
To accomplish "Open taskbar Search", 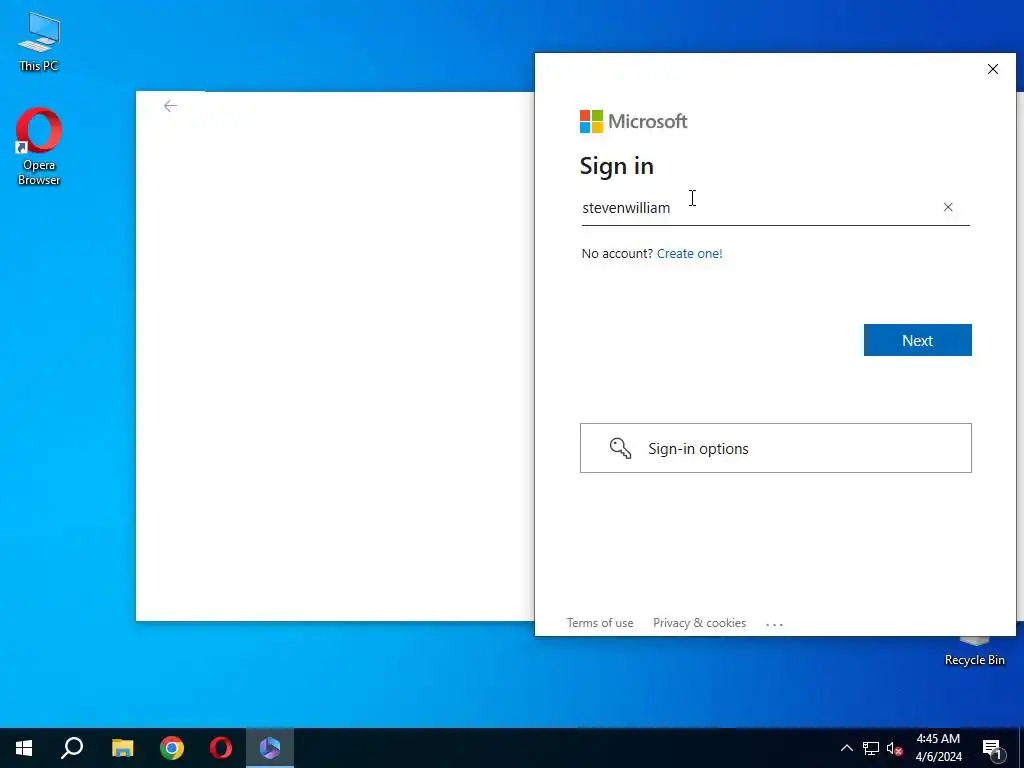I will (72, 748).
